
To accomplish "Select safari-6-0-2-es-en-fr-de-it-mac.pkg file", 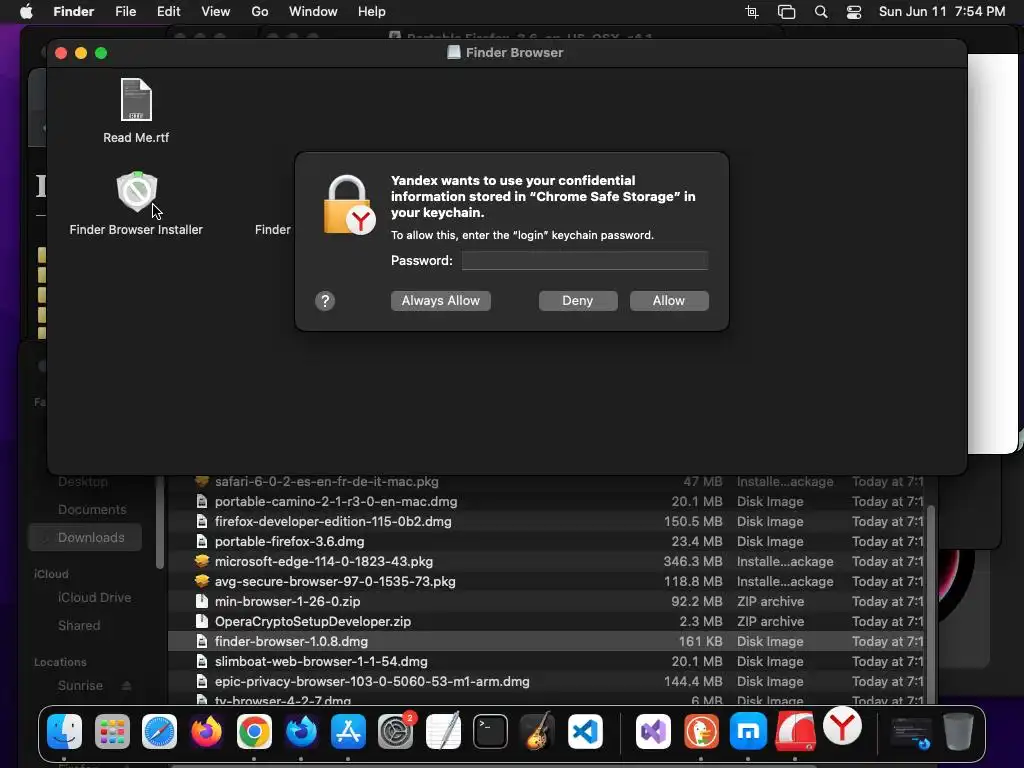I will coord(546,482).
